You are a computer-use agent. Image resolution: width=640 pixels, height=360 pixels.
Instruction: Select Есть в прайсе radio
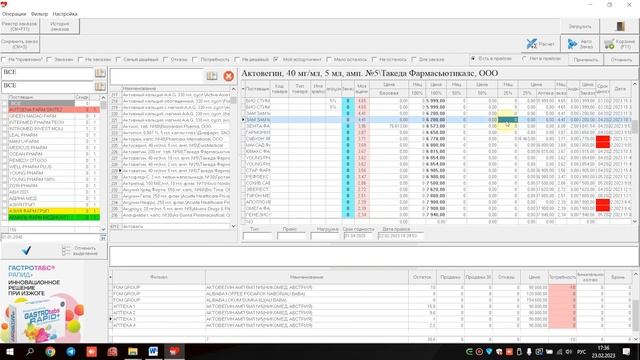(473, 59)
